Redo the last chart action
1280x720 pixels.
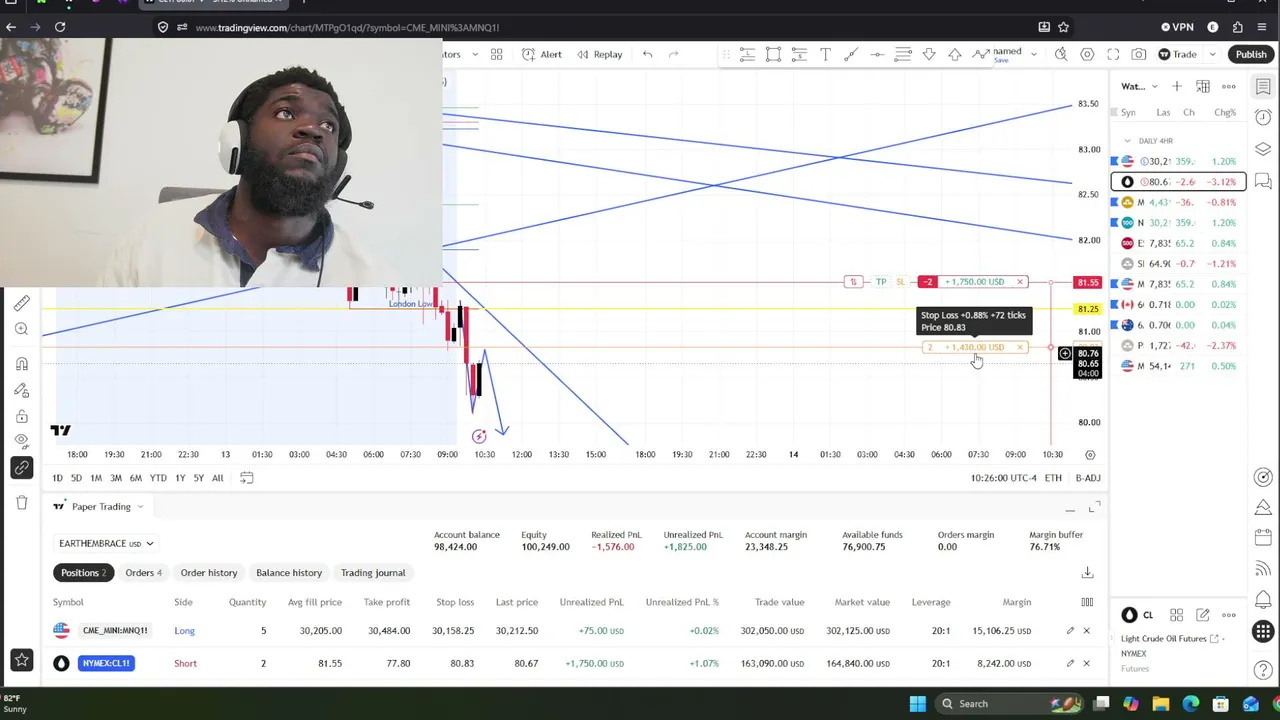coord(673,54)
